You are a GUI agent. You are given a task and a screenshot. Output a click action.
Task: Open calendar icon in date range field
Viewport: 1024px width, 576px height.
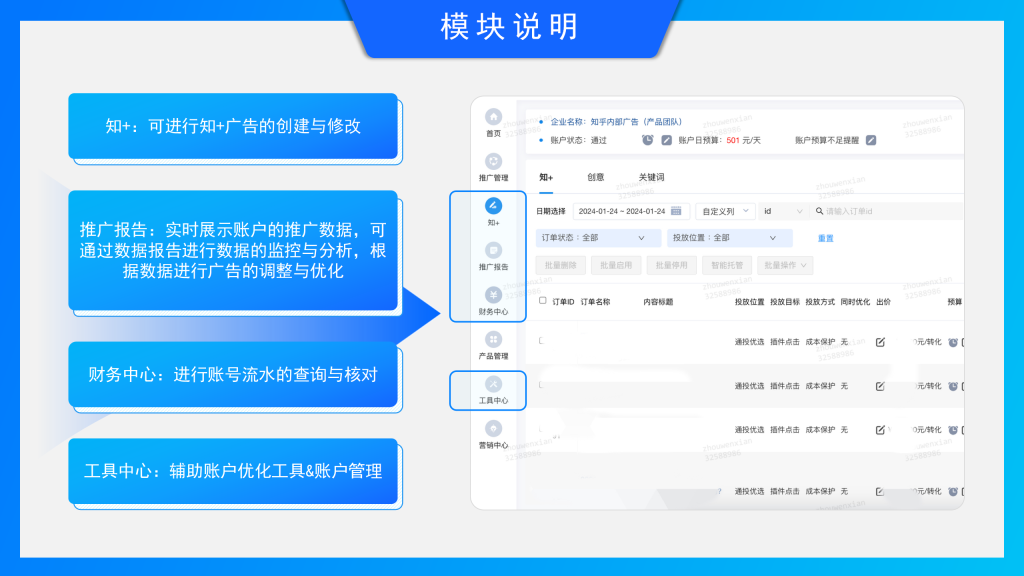coord(676,211)
